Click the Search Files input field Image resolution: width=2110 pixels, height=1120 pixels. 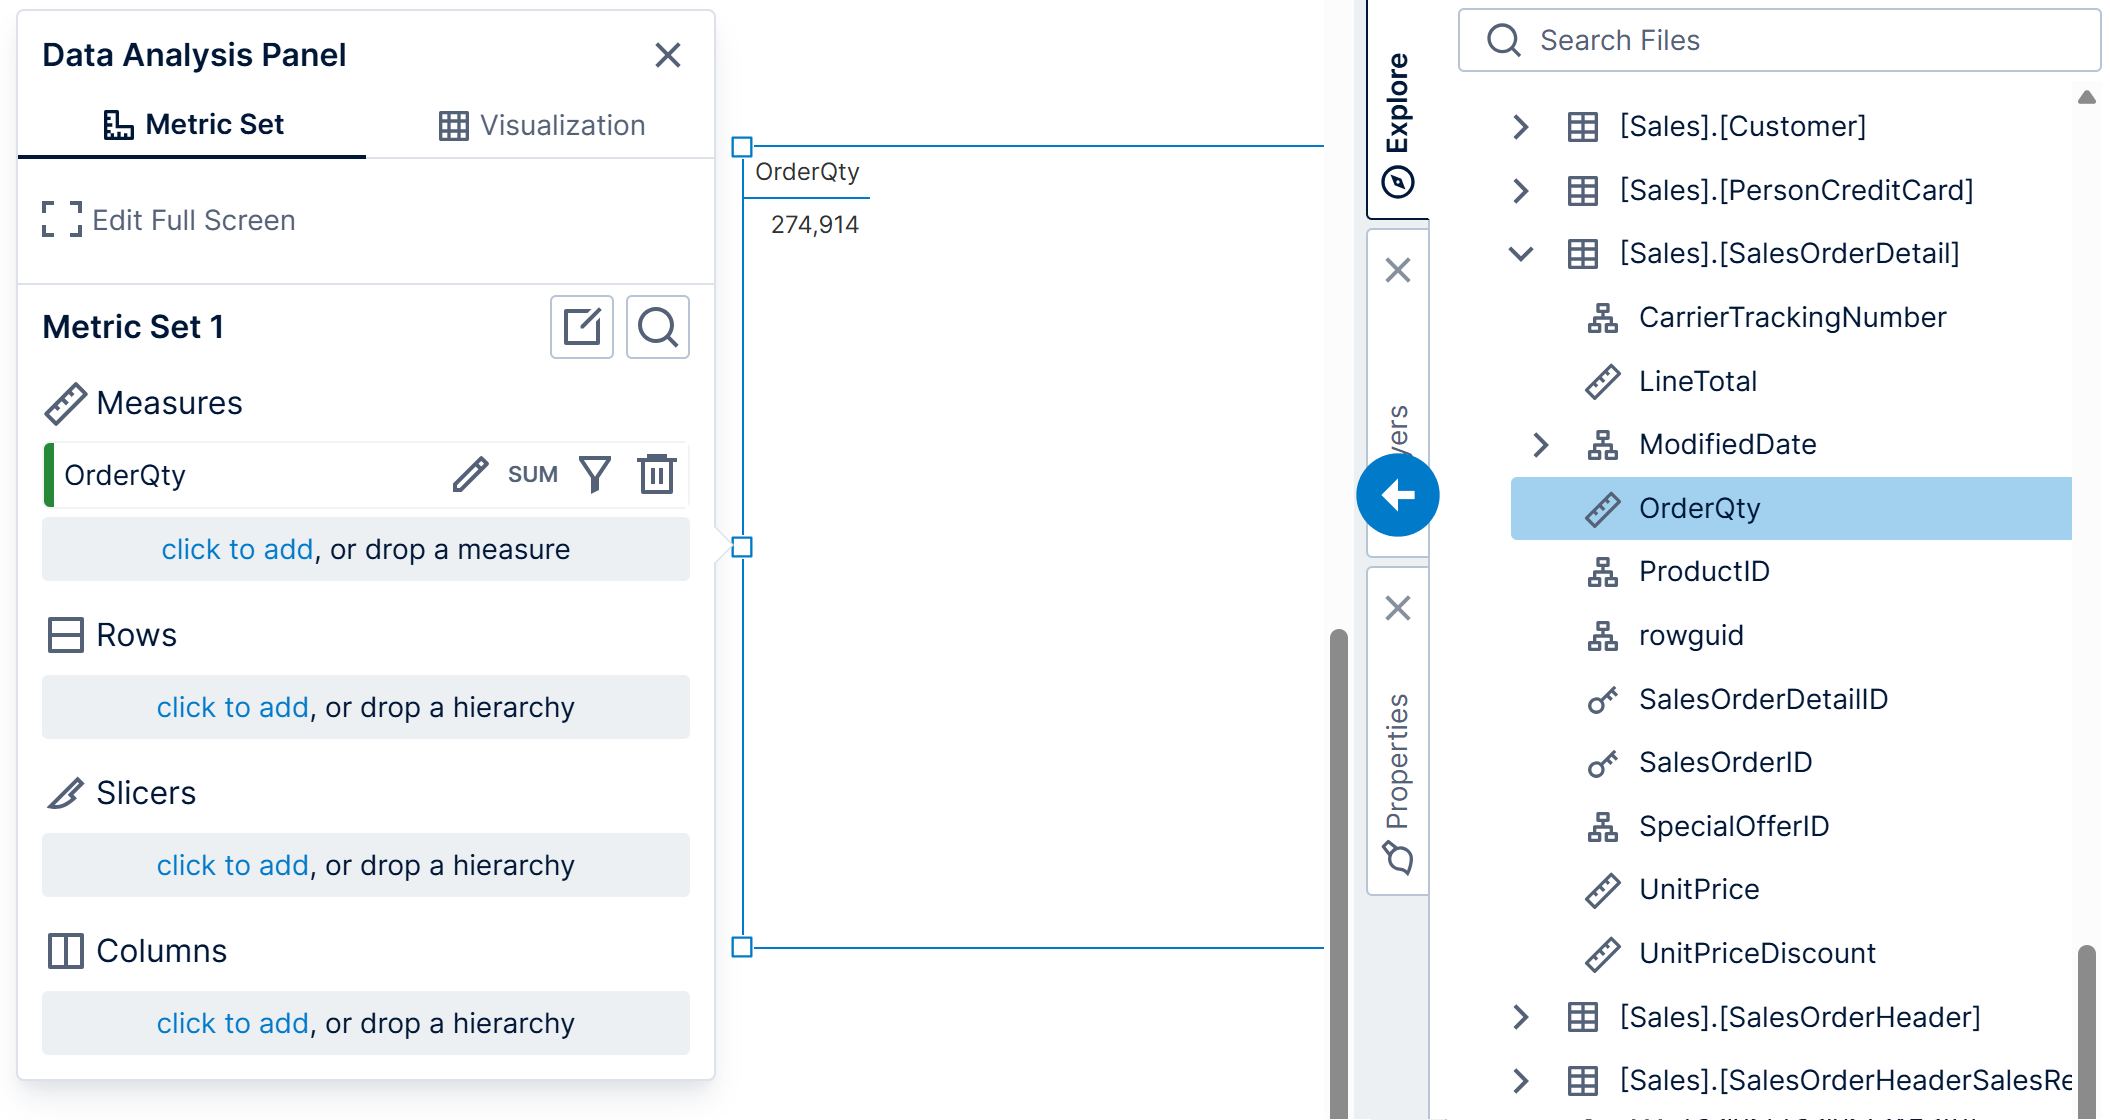point(1782,40)
